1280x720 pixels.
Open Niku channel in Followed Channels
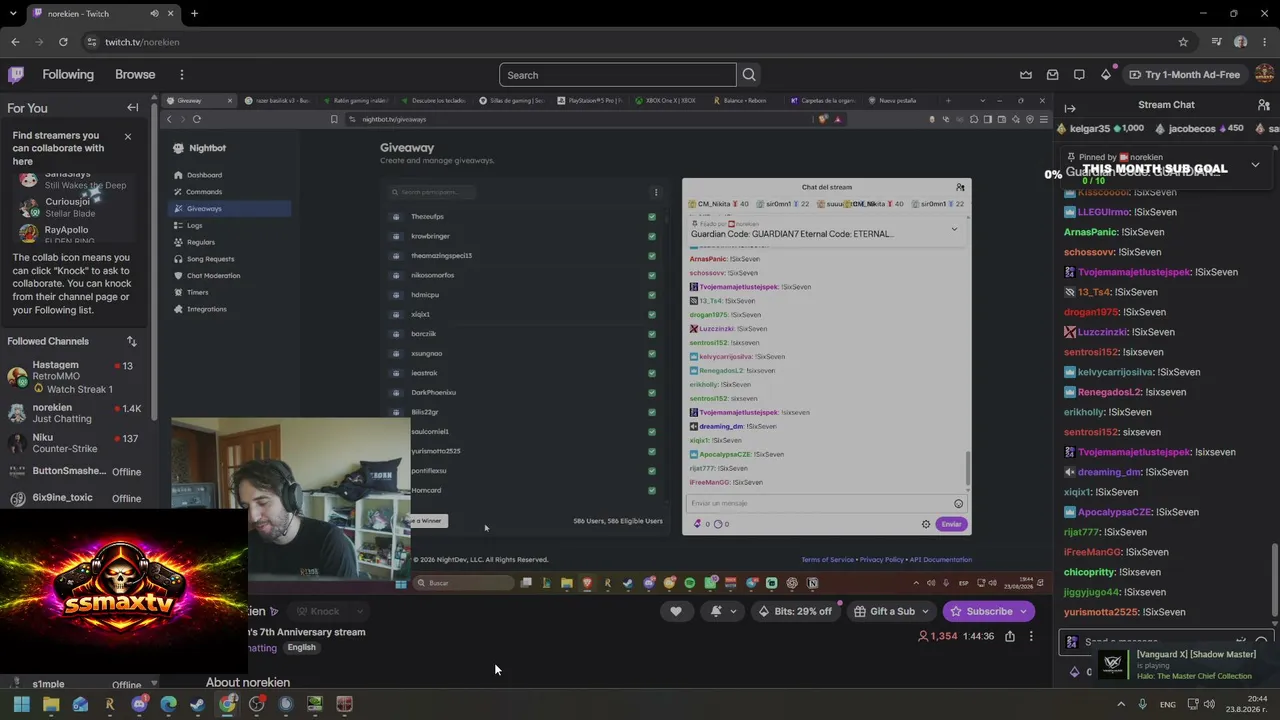pyautogui.click(x=76, y=443)
